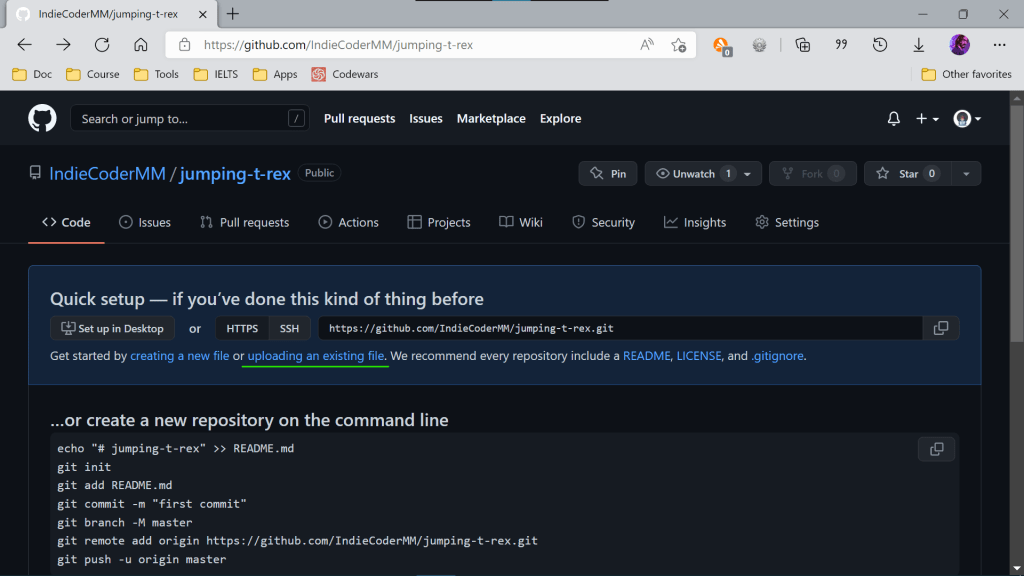This screenshot has width=1024, height=576.
Task: Open the repository Settings tab
Action: click(x=786, y=222)
